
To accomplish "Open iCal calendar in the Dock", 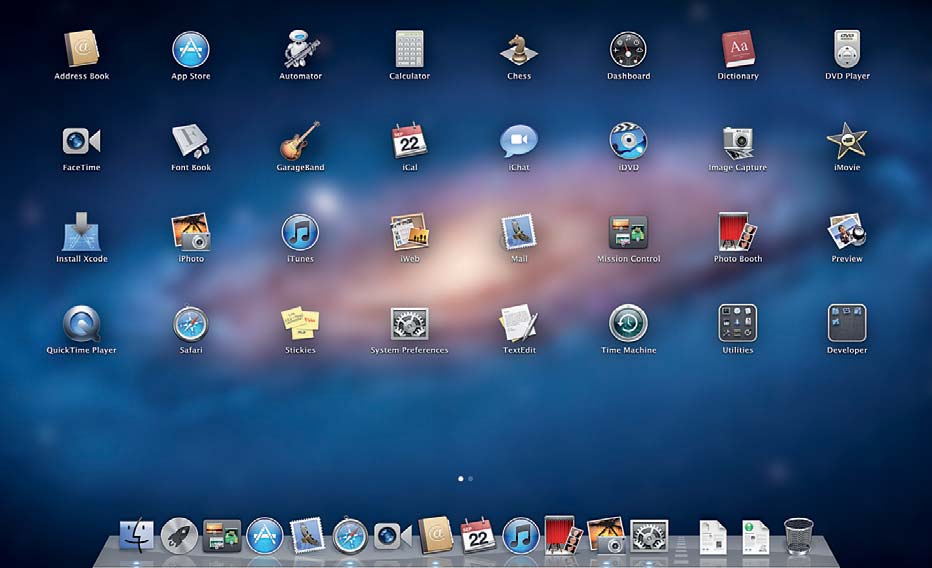I will point(478,535).
